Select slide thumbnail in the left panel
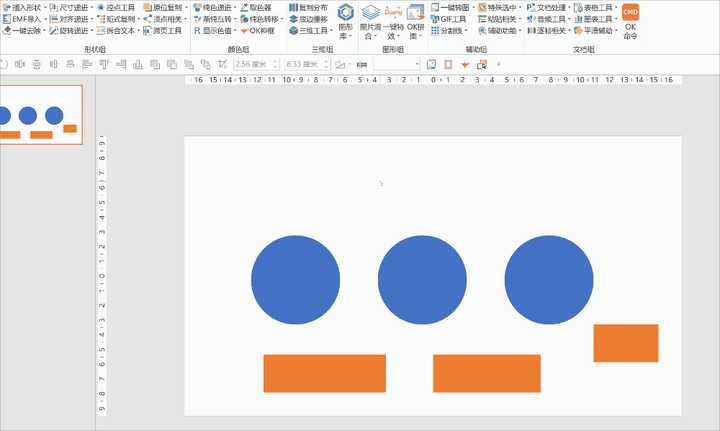 click(x=40, y=115)
